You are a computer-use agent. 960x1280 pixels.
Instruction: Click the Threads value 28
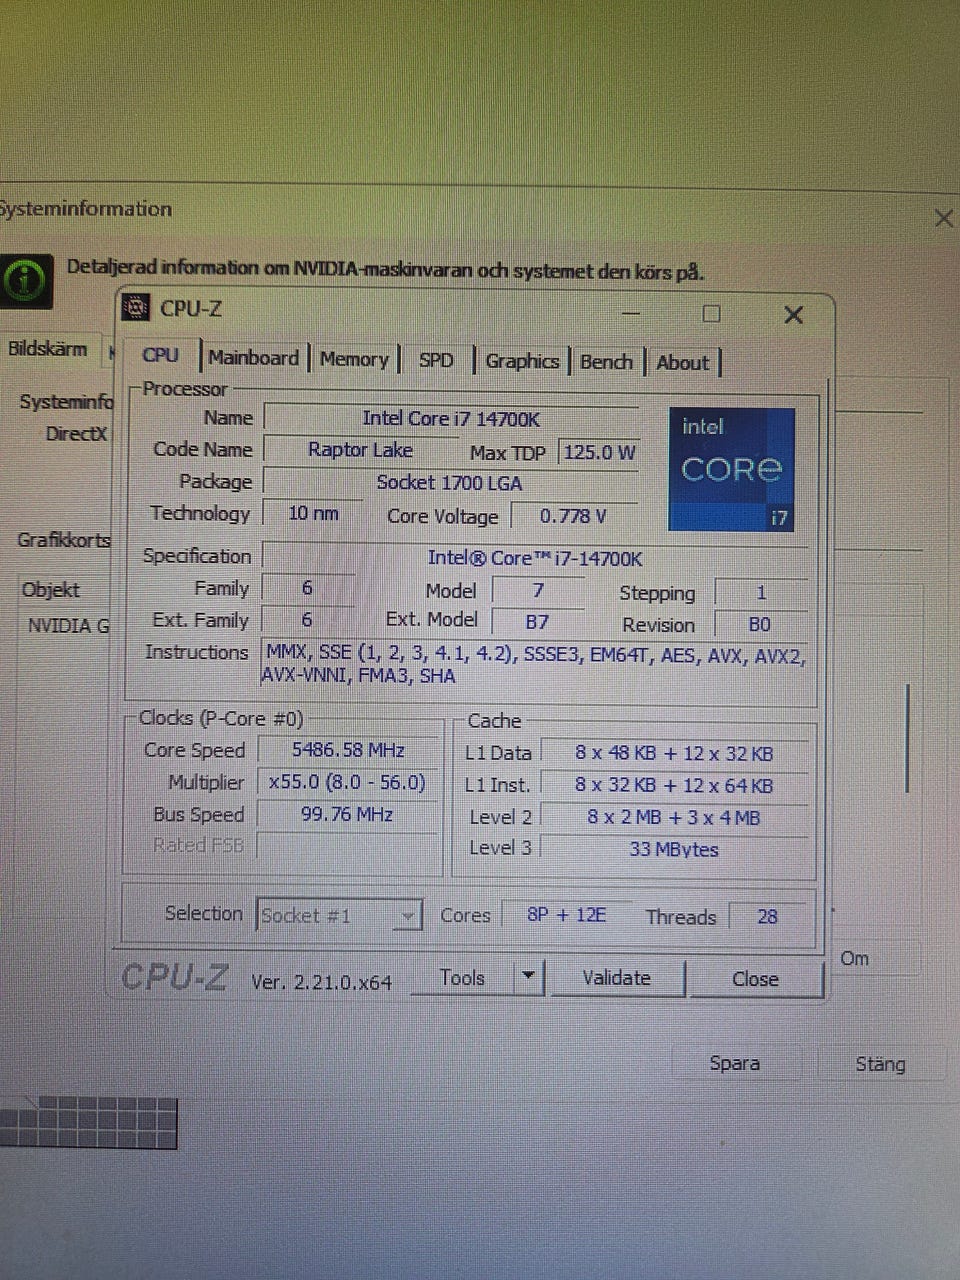[767, 917]
